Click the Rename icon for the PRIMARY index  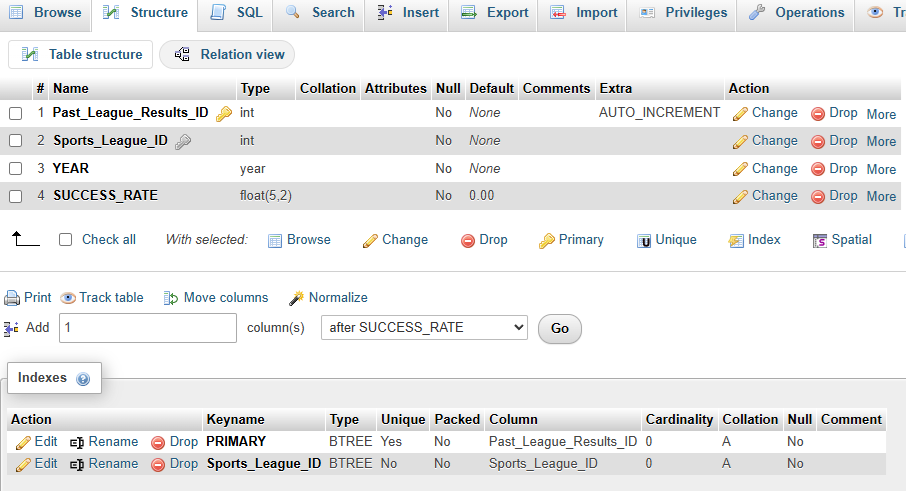77,442
